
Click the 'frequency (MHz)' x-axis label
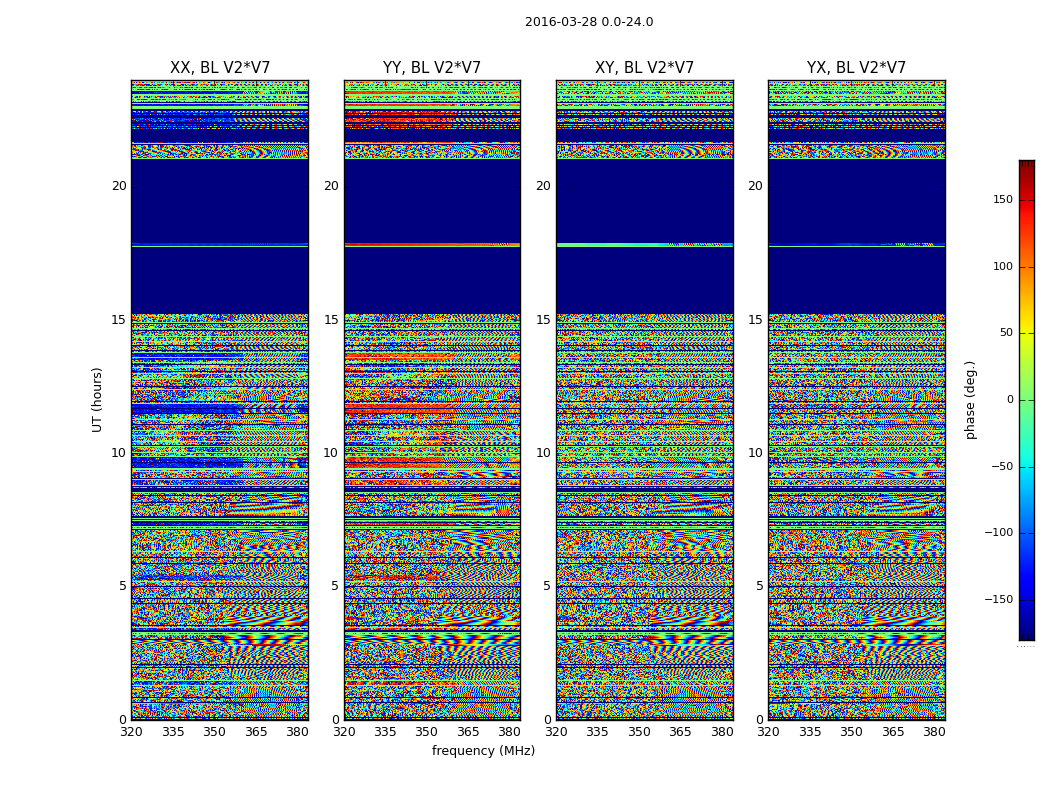[483, 750]
